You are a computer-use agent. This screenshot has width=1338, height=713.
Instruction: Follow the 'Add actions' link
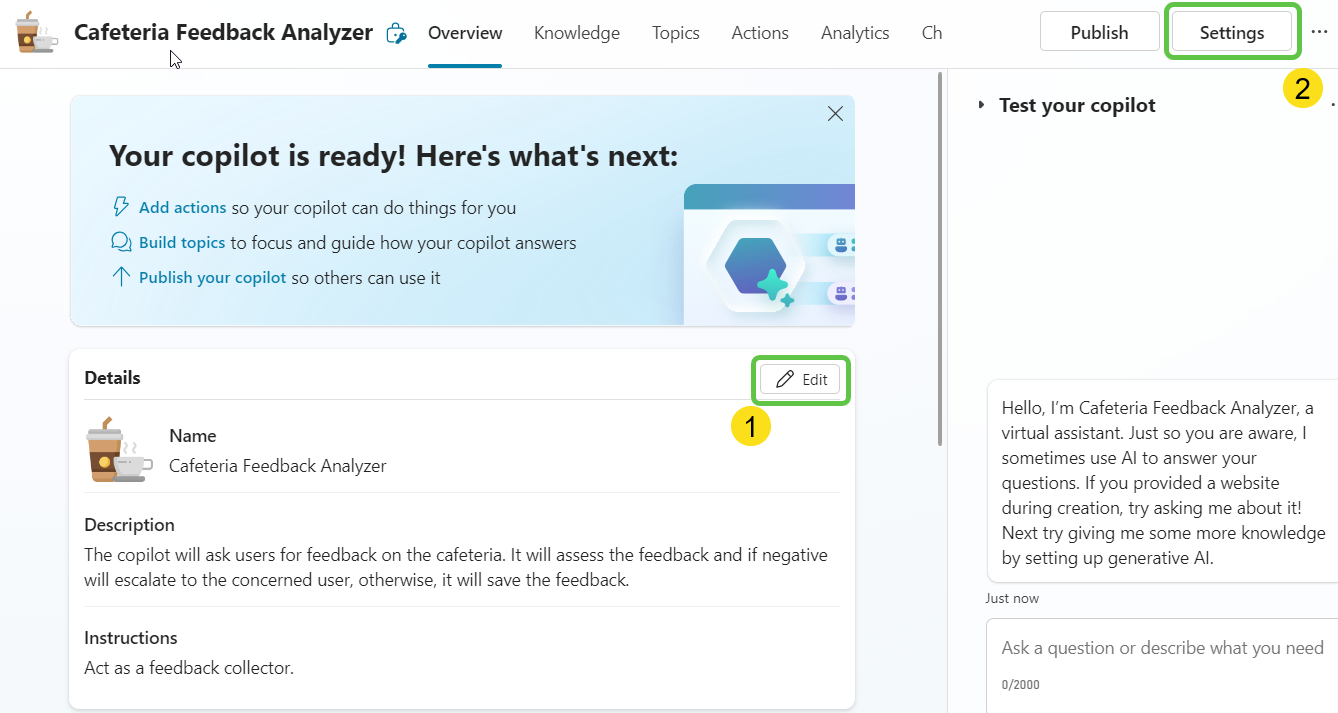tap(182, 208)
